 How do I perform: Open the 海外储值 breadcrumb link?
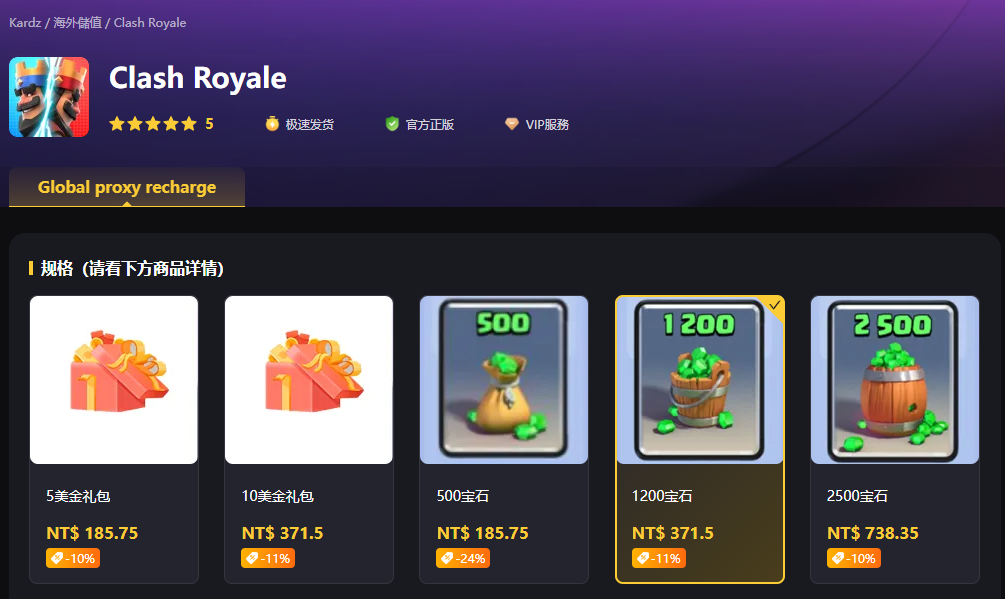pos(78,22)
